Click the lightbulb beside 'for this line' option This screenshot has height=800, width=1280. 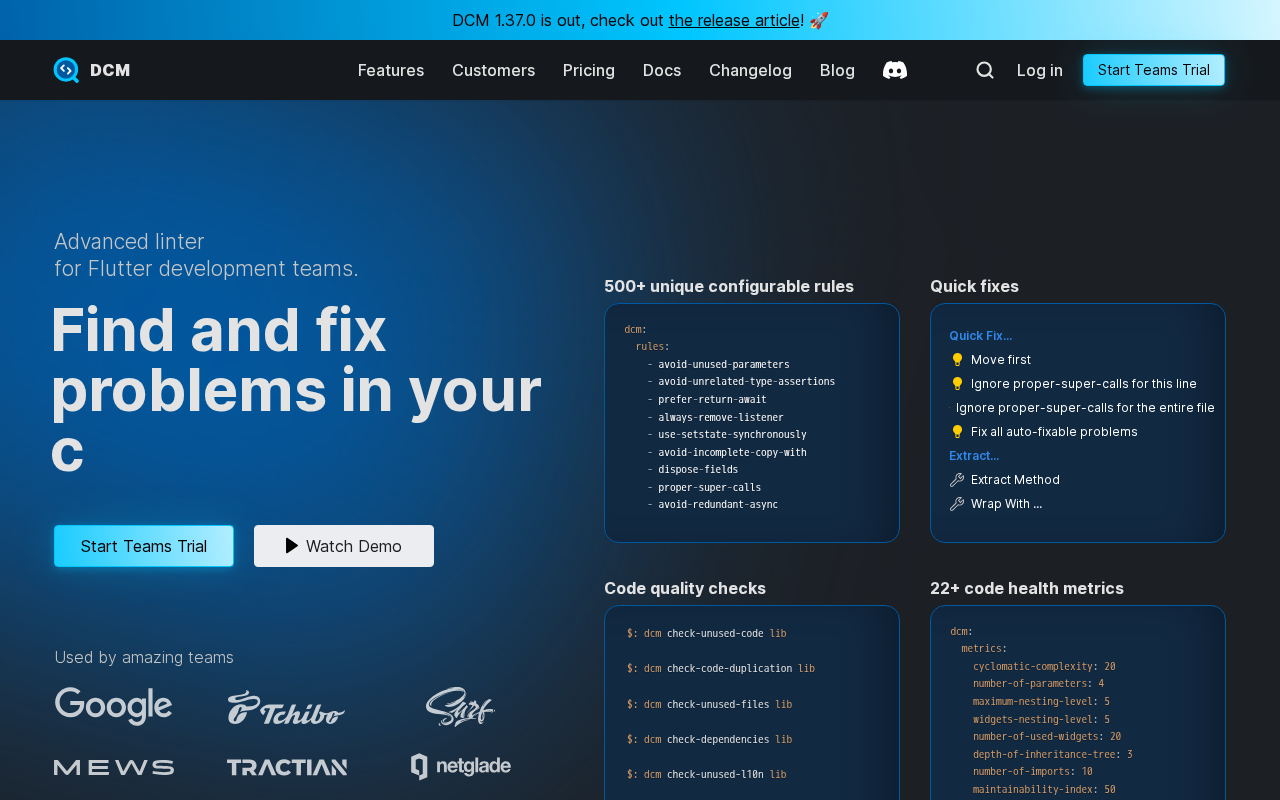tap(957, 384)
